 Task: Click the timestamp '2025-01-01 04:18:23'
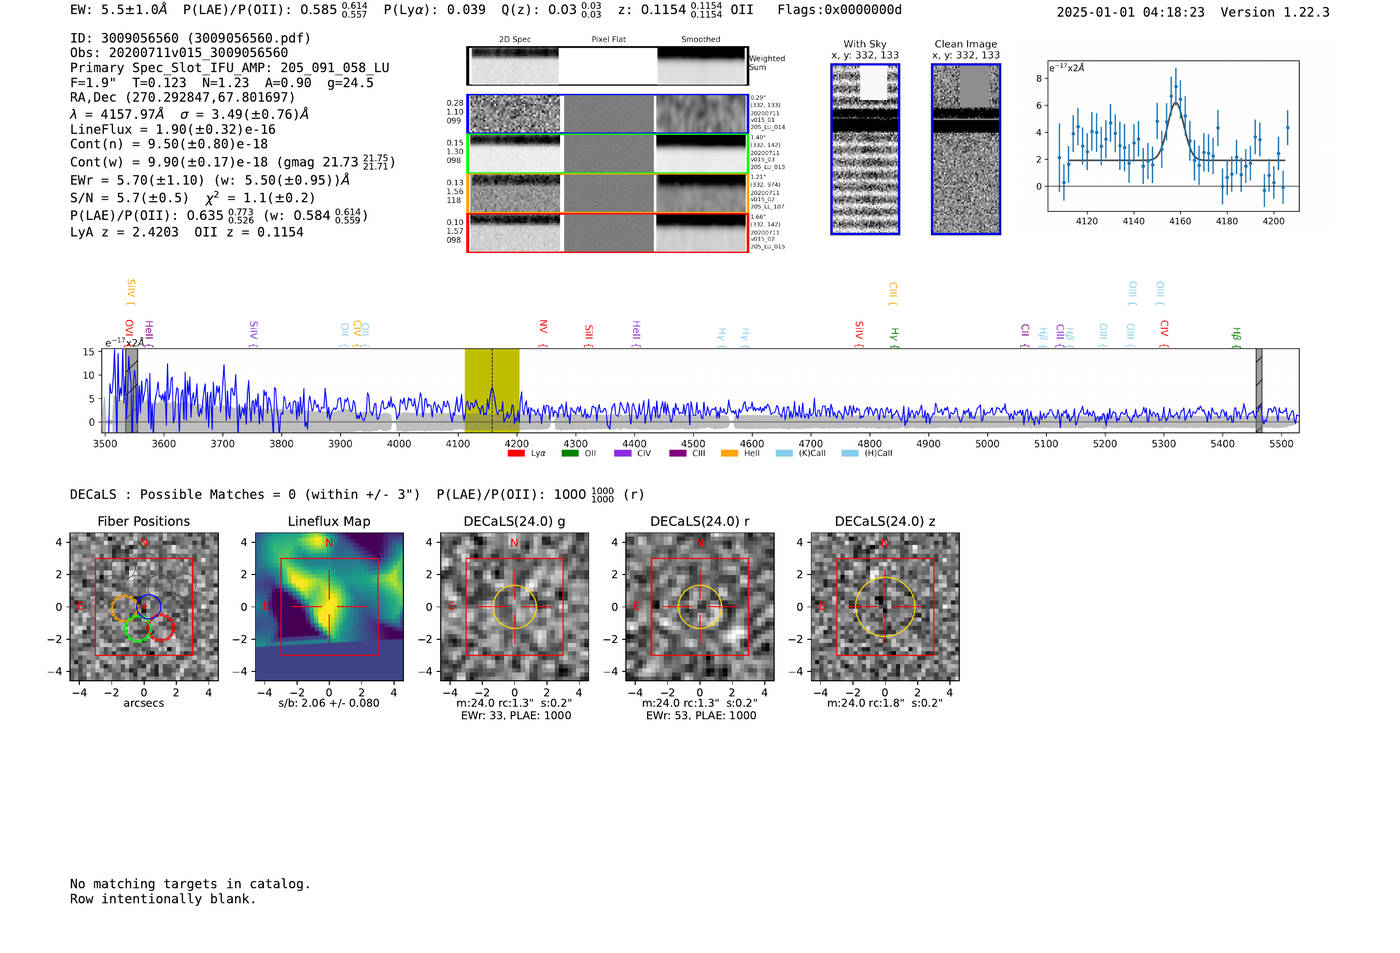(1131, 12)
